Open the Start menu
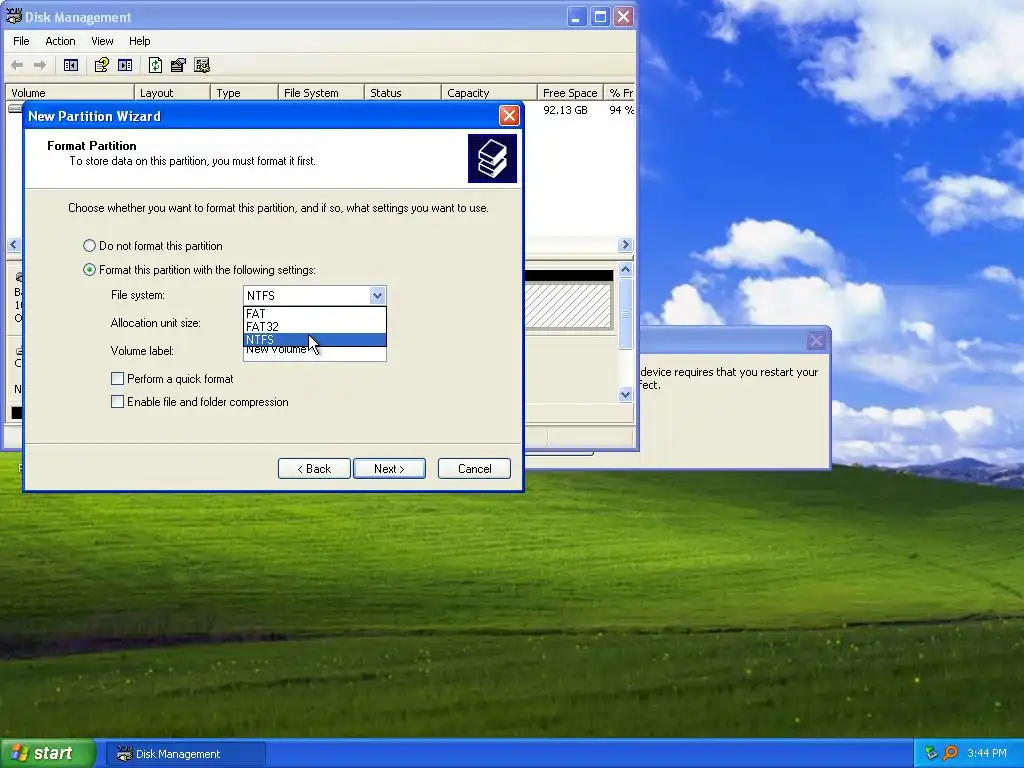Screen dimensions: 1024x768 tap(46, 753)
